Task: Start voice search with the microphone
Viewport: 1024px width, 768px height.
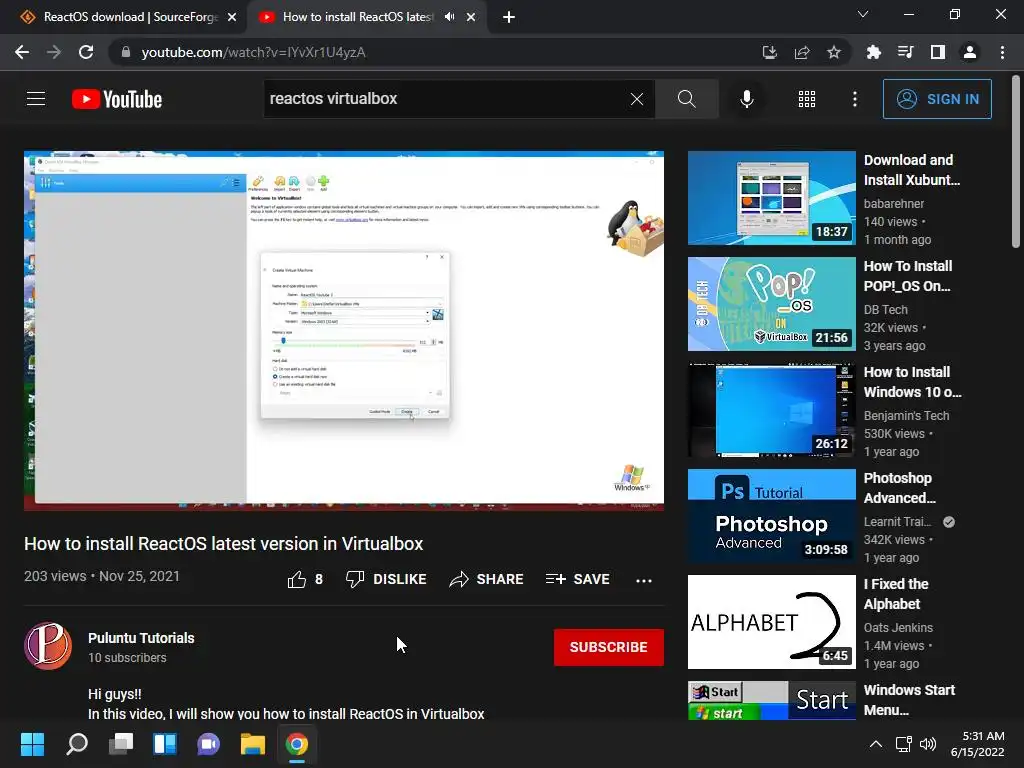Action: (x=747, y=99)
